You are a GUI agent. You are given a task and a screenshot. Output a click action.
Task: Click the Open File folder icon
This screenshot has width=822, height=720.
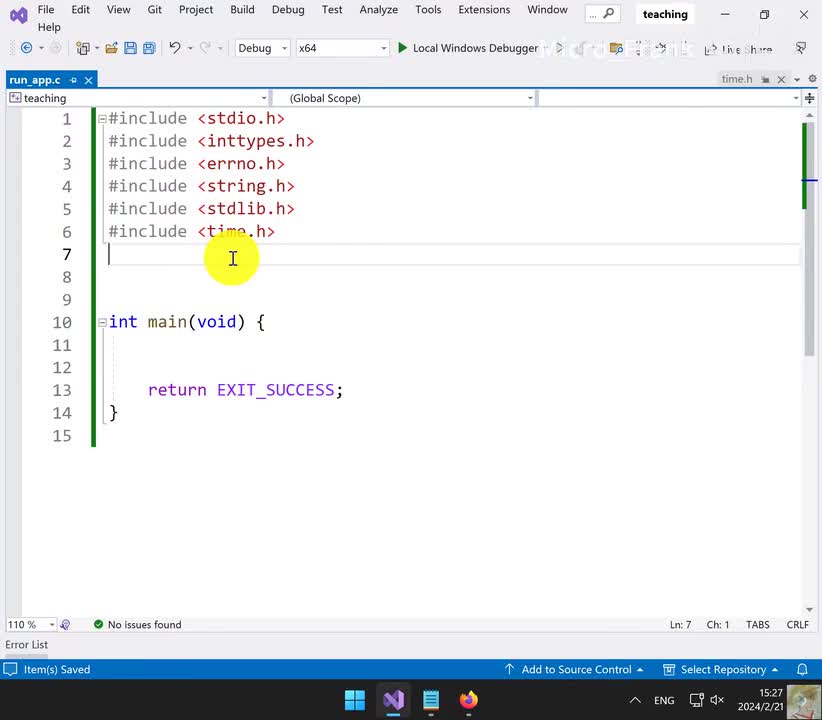pyautogui.click(x=111, y=48)
